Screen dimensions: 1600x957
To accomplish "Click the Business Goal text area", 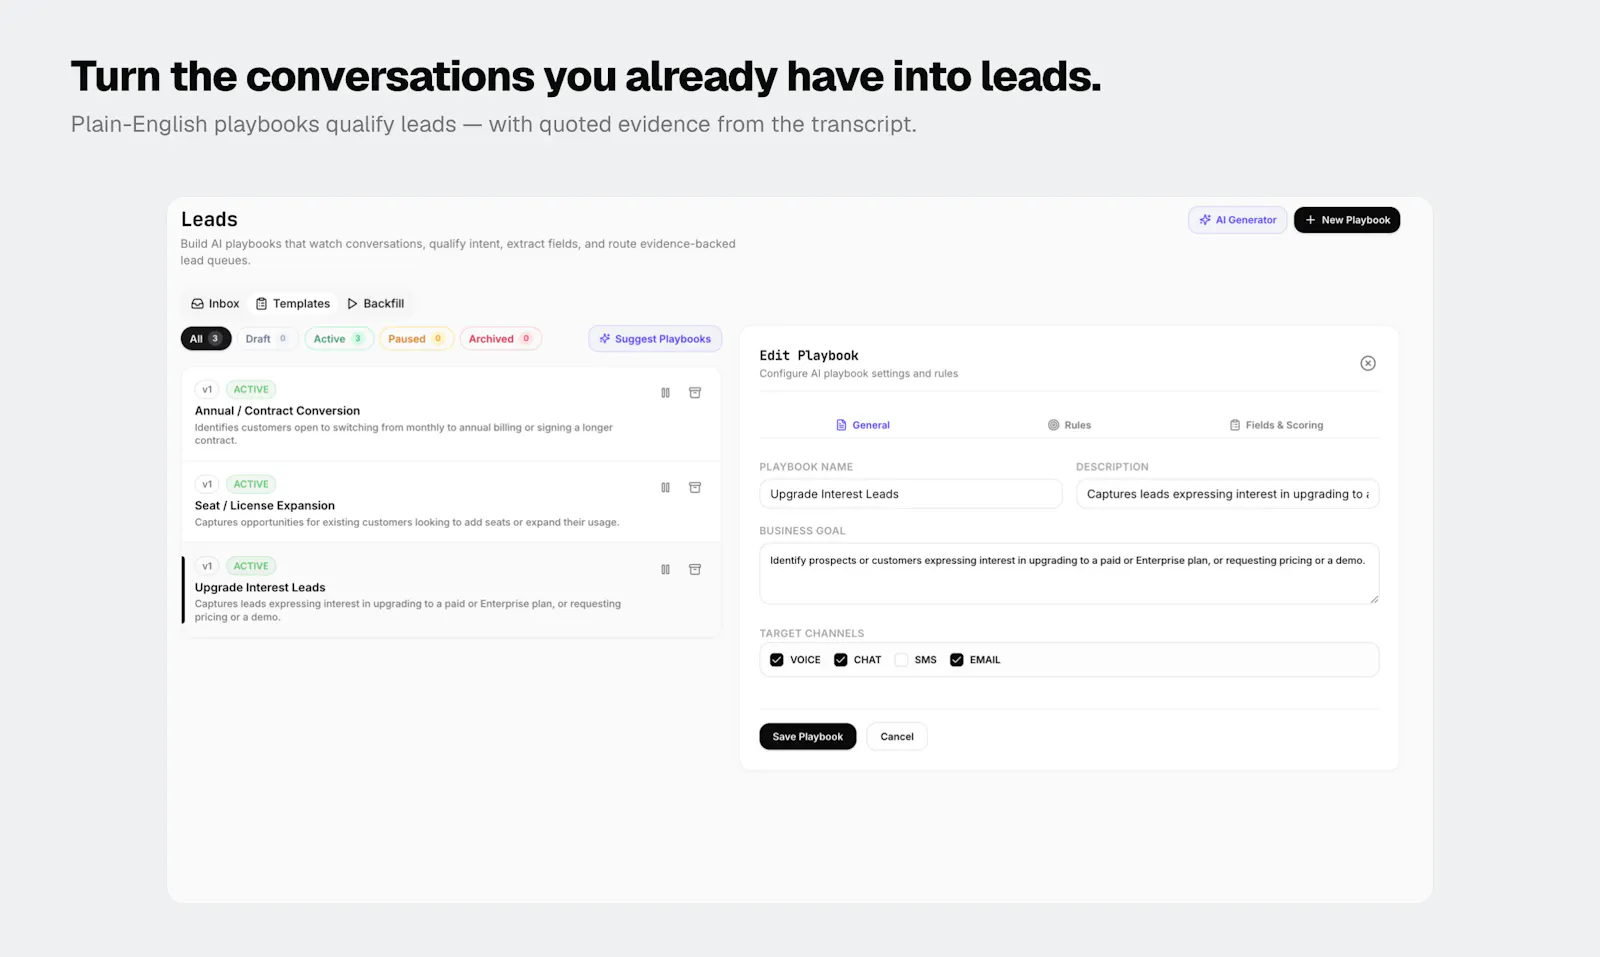I will [x=1069, y=574].
